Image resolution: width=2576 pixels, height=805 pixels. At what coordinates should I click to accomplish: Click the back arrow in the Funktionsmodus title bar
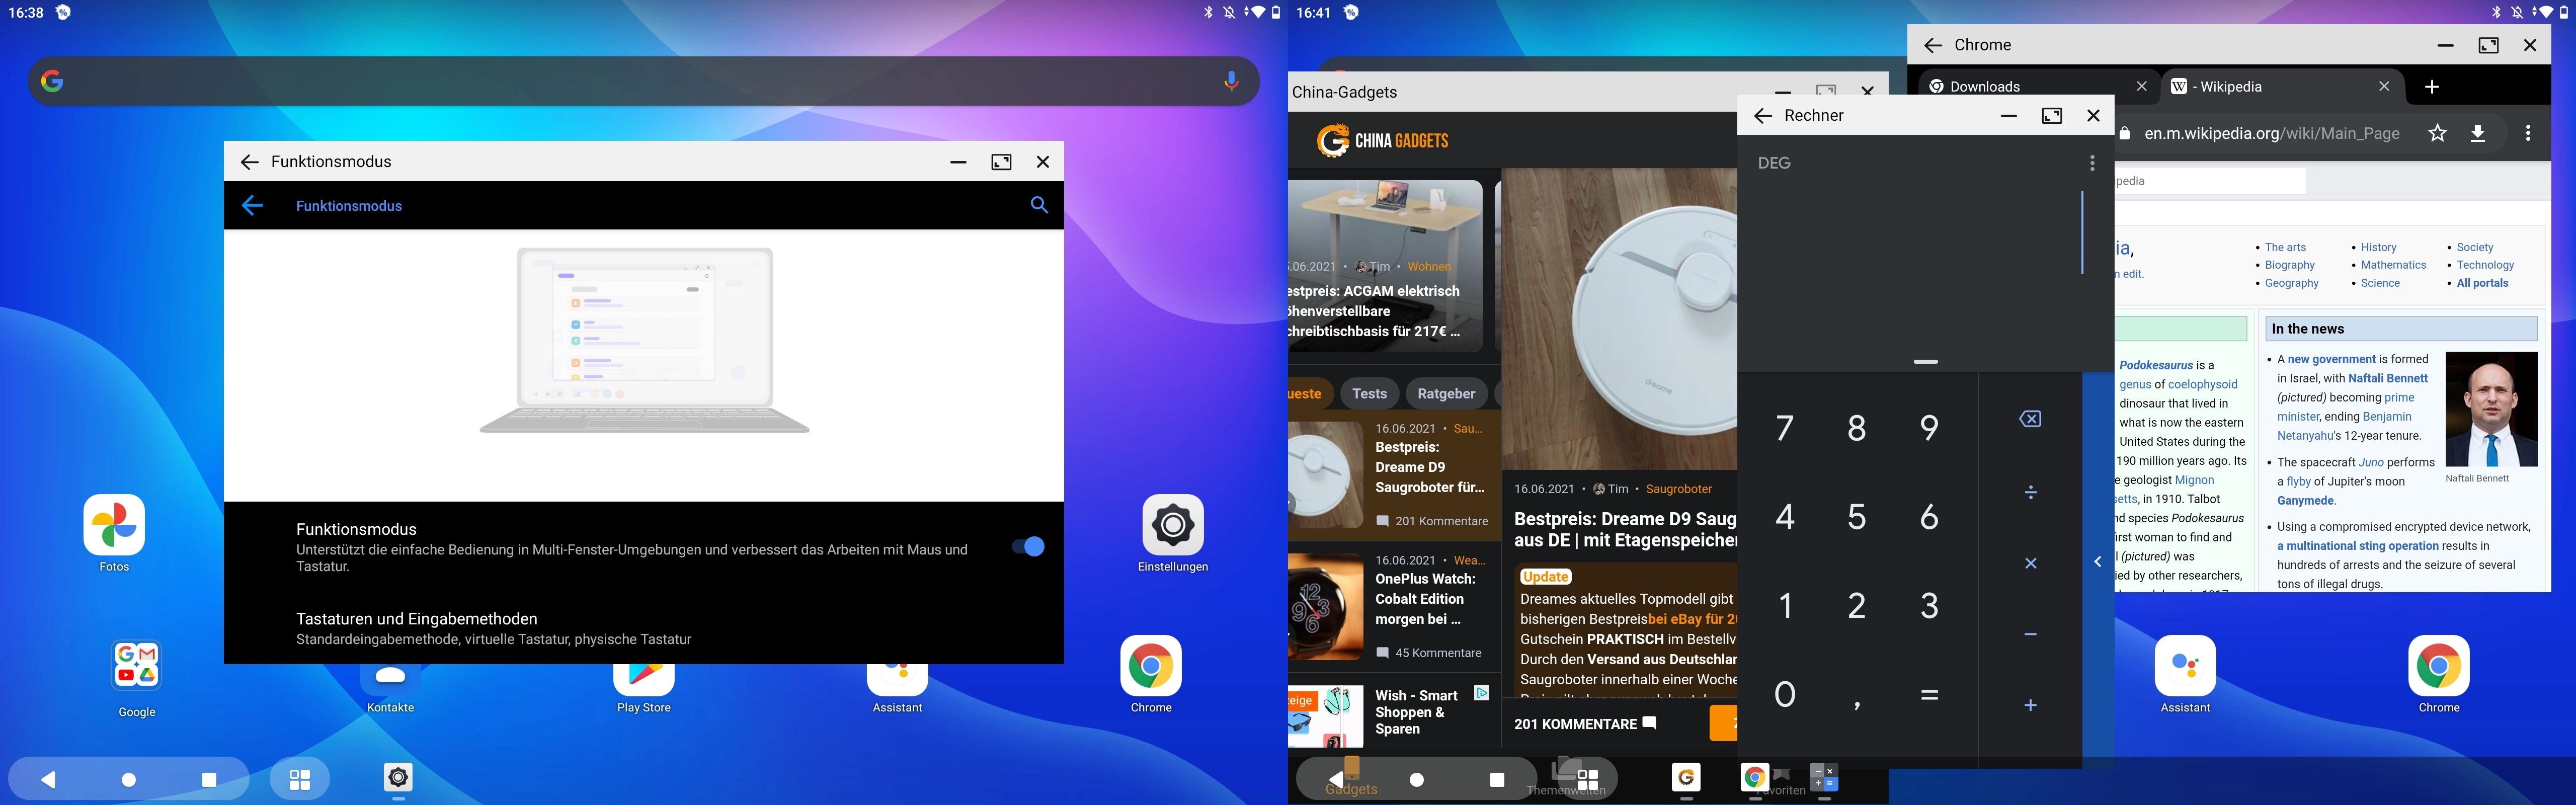249,162
